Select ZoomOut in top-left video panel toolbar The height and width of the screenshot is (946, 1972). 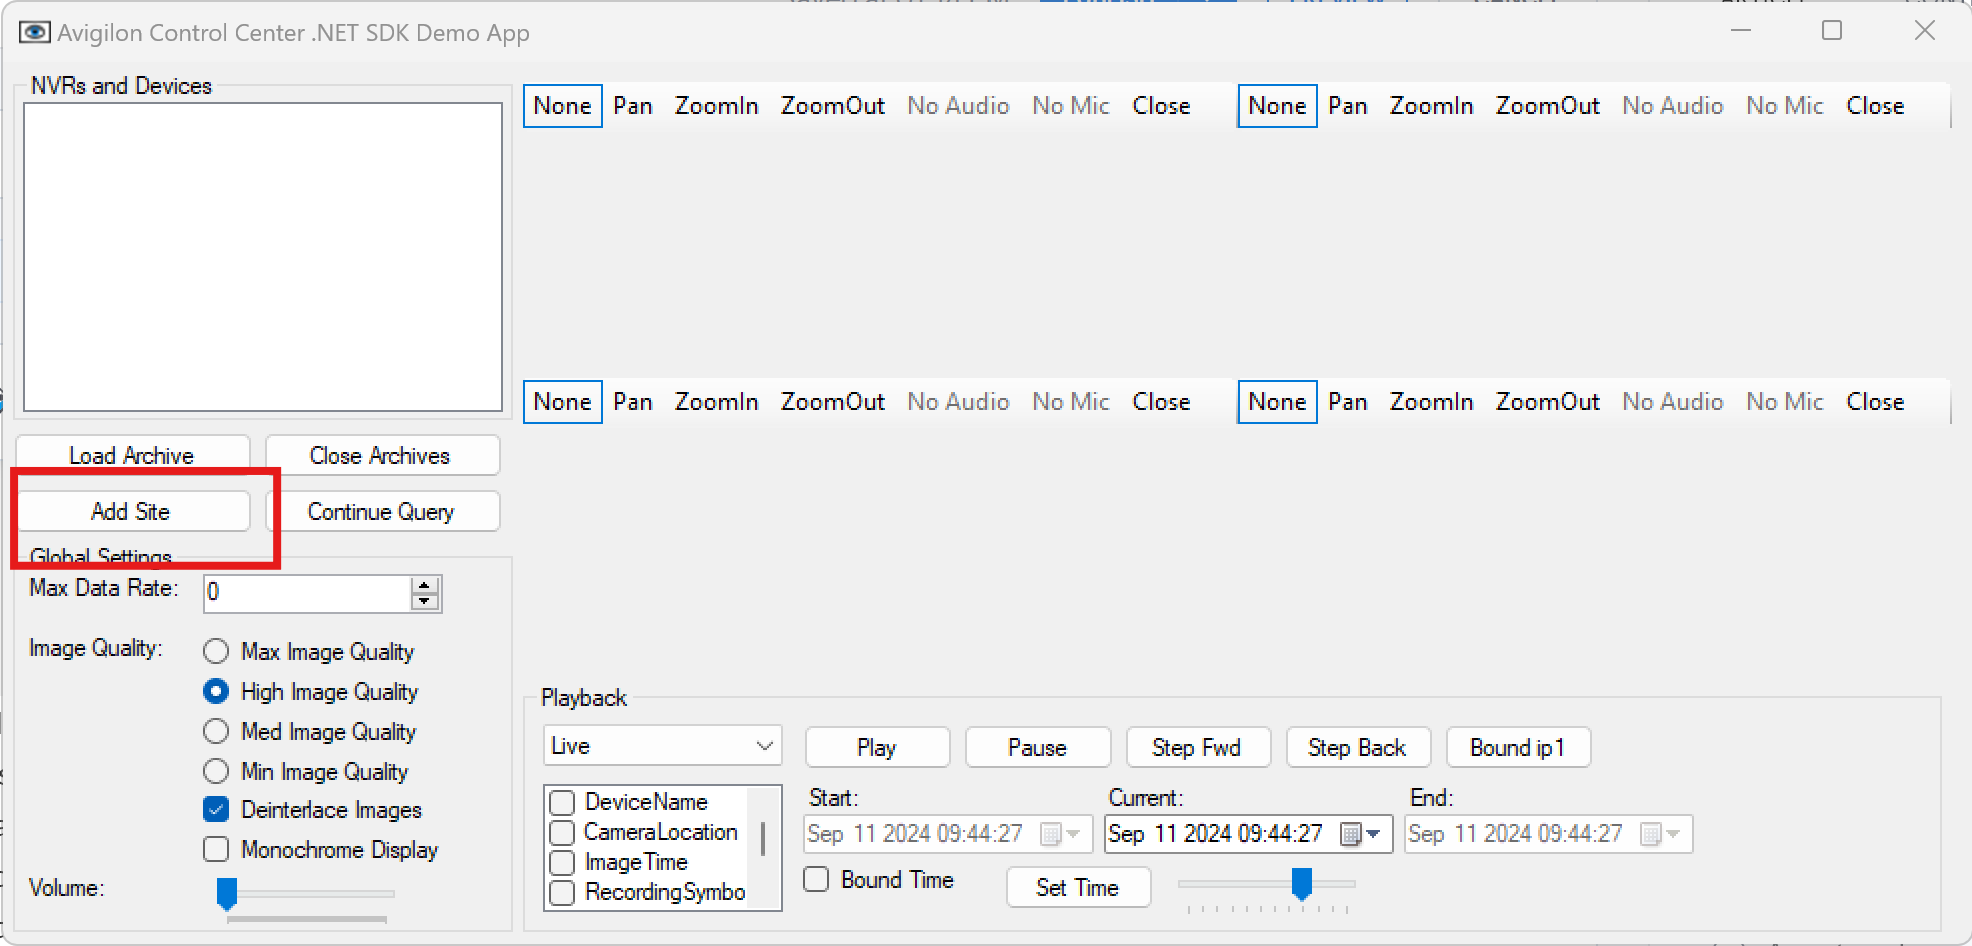pyautogui.click(x=832, y=106)
